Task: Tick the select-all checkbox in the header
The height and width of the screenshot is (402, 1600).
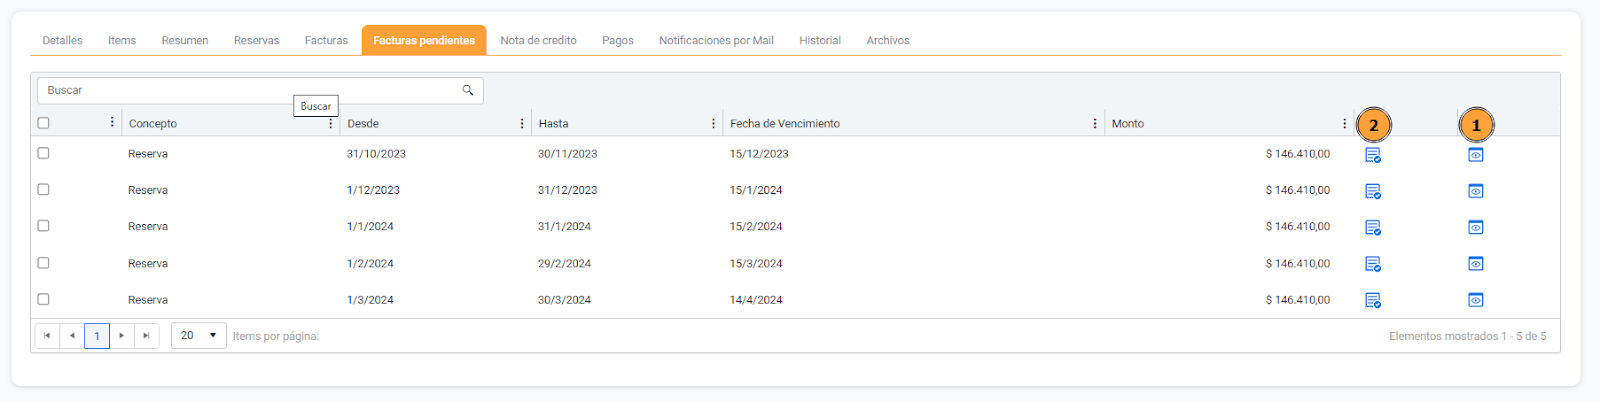Action: click(43, 123)
